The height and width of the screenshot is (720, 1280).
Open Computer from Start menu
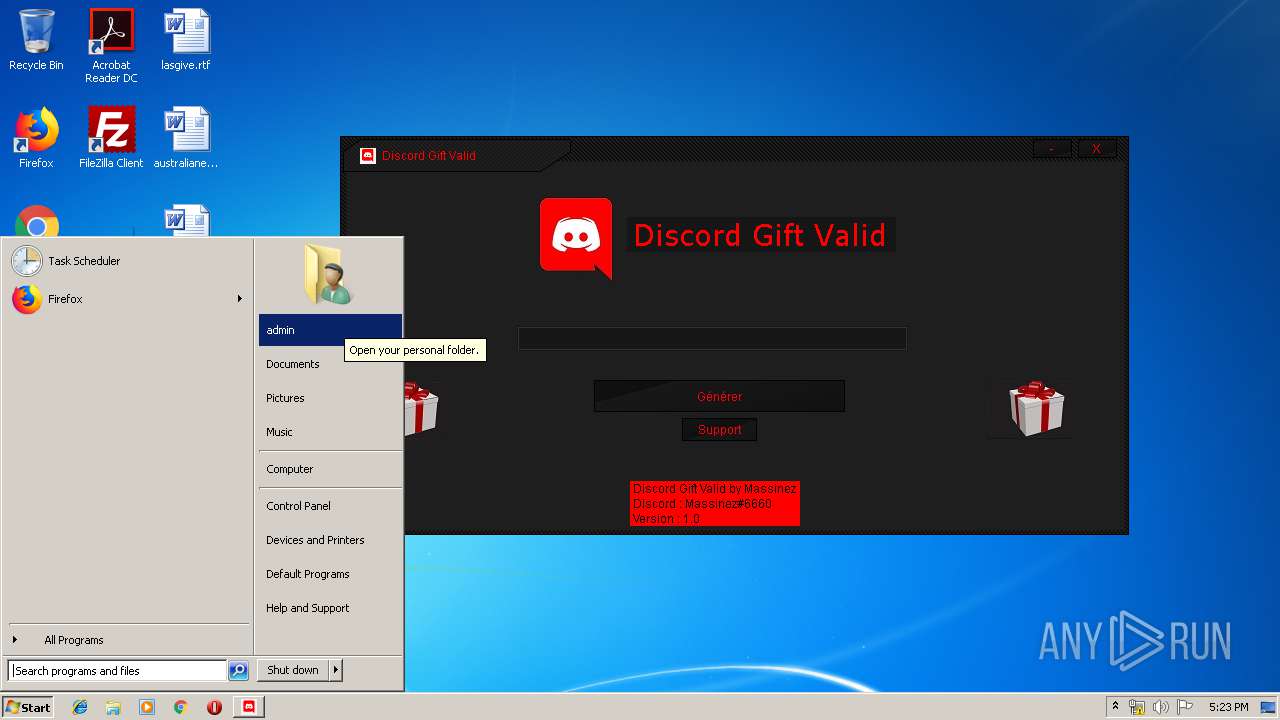(330, 469)
